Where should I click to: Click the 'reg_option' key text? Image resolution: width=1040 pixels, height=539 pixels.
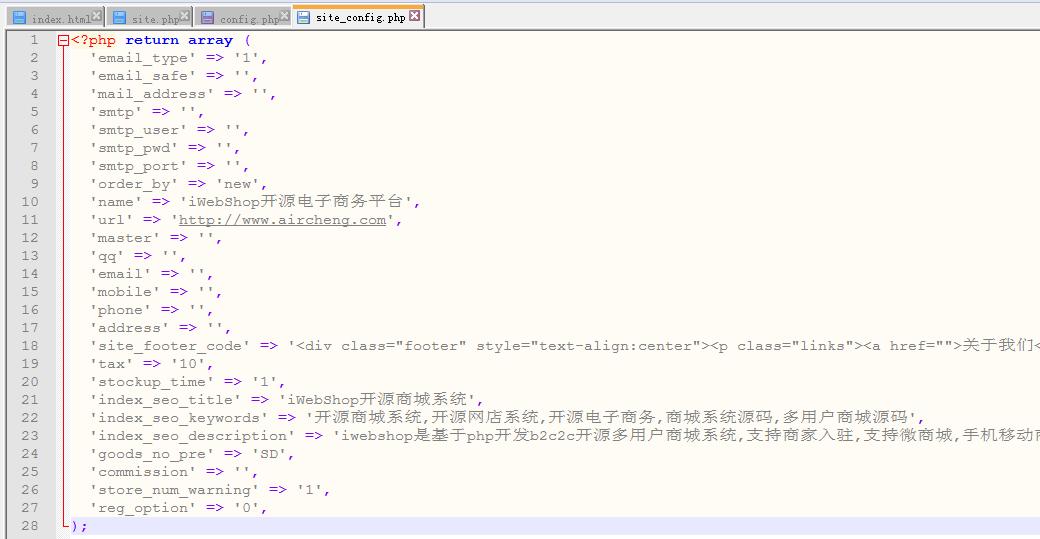pyautogui.click(x=143, y=508)
